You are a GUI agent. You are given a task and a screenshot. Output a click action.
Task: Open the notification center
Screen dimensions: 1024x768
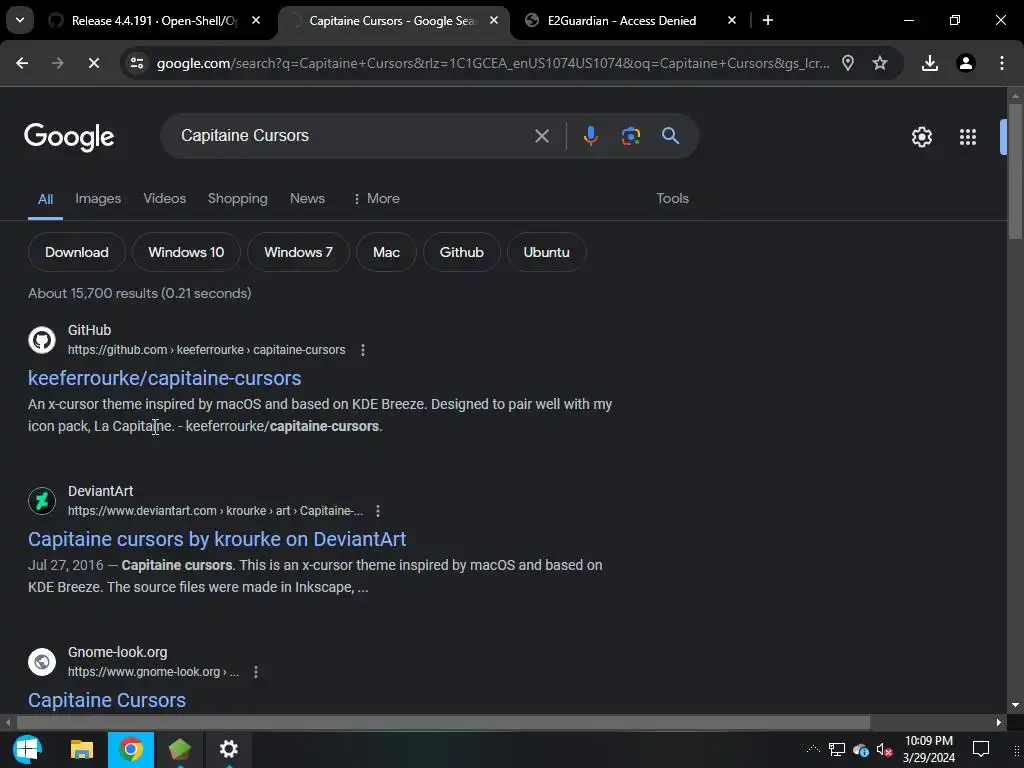[981, 749]
